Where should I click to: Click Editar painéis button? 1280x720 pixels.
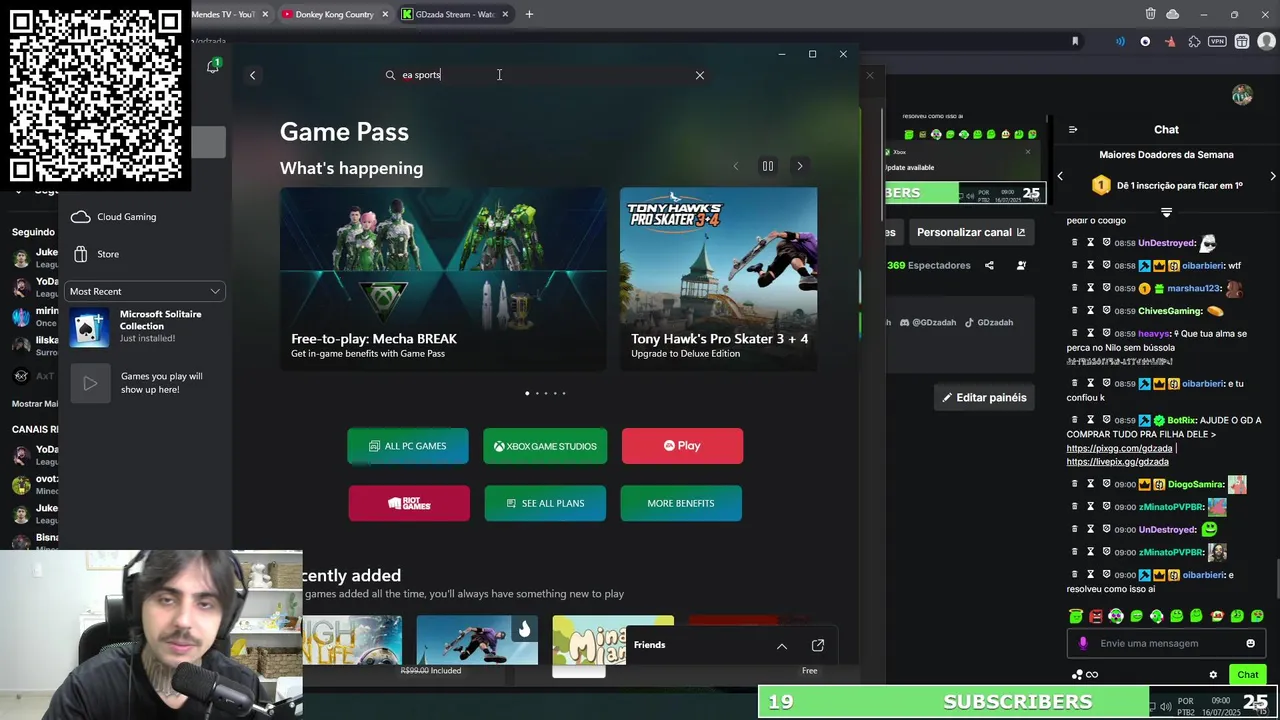click(x=983, y=398)
